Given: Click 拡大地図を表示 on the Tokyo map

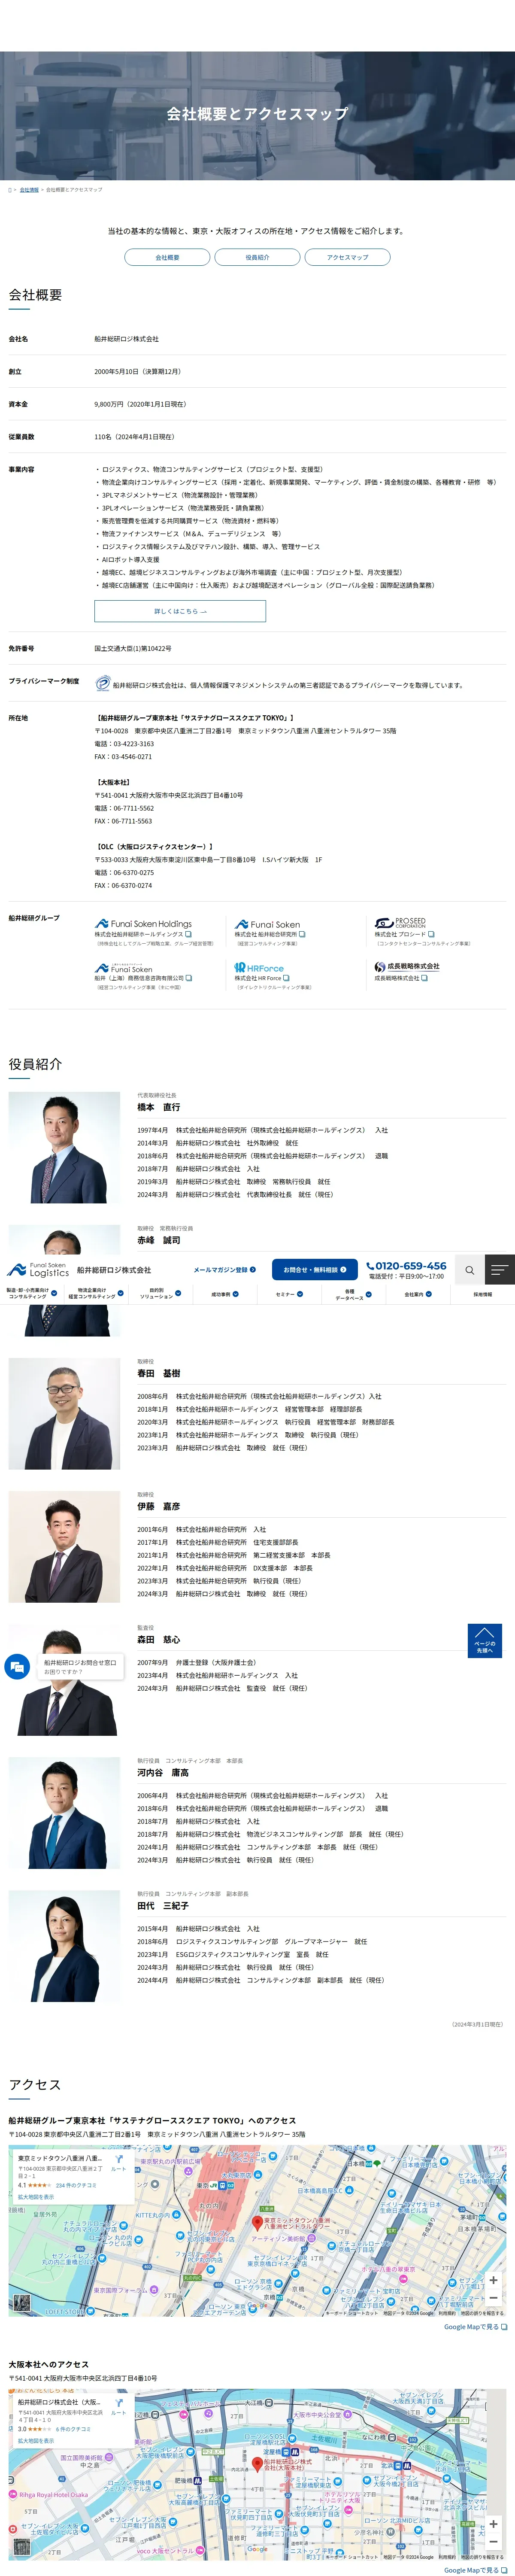Looking at the screenshot, I should point(36,2197).
